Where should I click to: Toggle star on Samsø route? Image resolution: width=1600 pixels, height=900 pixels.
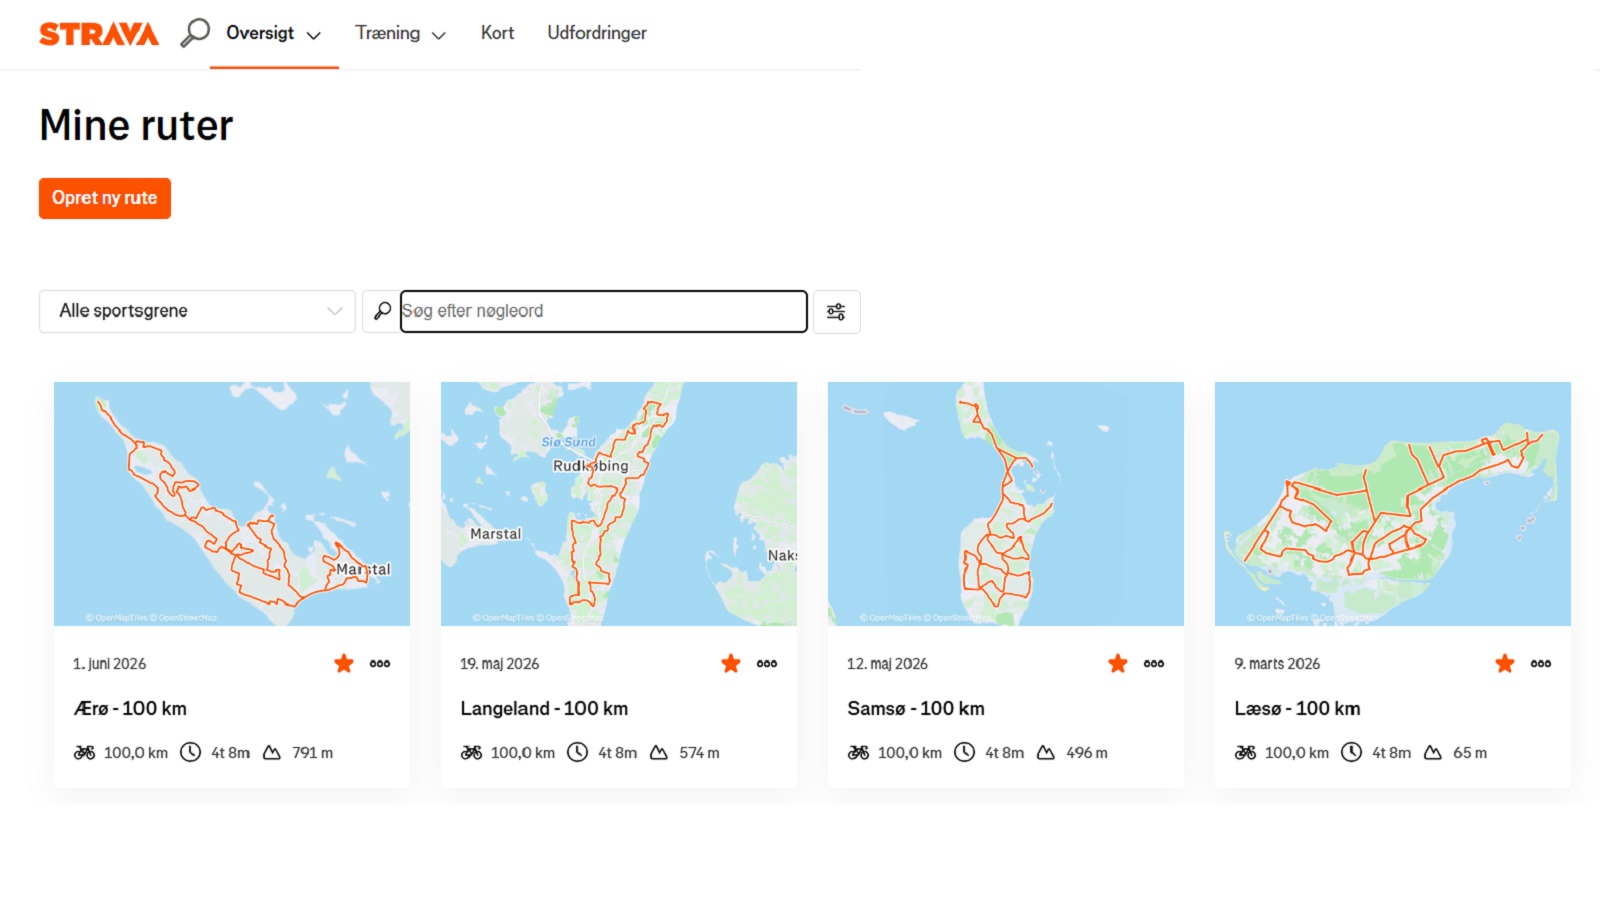[x=1118, y=664]
